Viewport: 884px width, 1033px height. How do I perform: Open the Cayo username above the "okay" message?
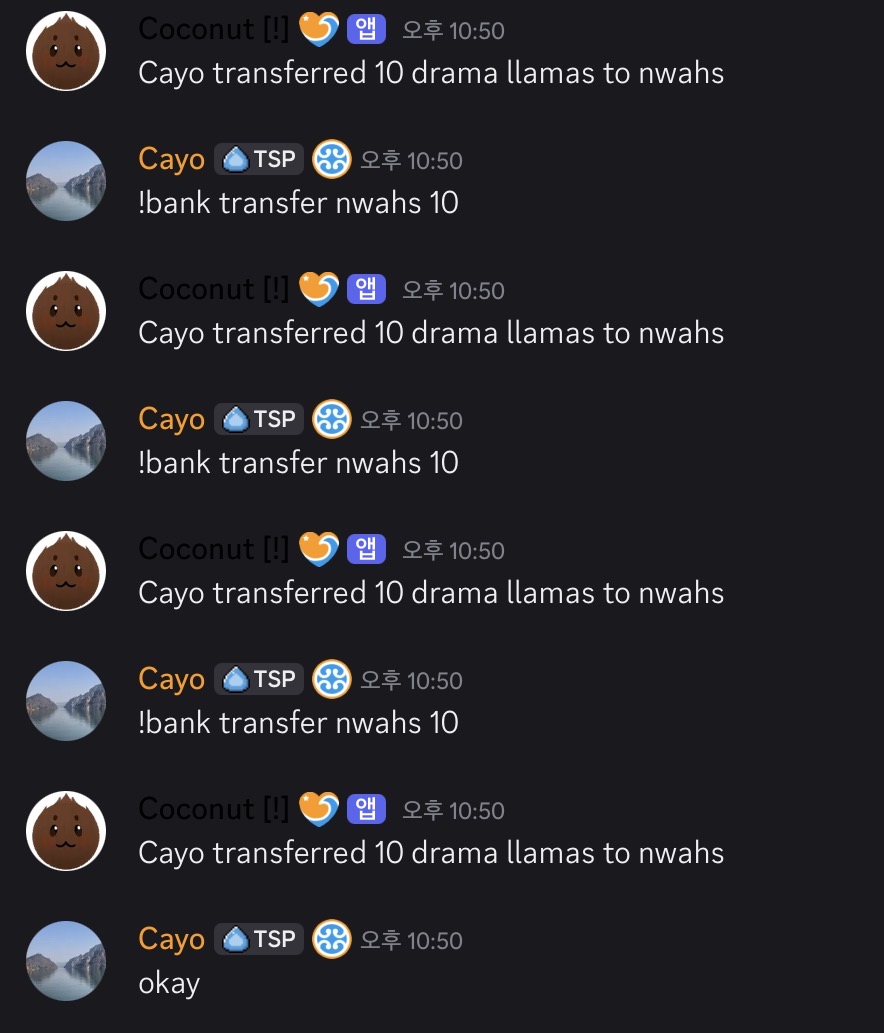click(x=171, y=940)
